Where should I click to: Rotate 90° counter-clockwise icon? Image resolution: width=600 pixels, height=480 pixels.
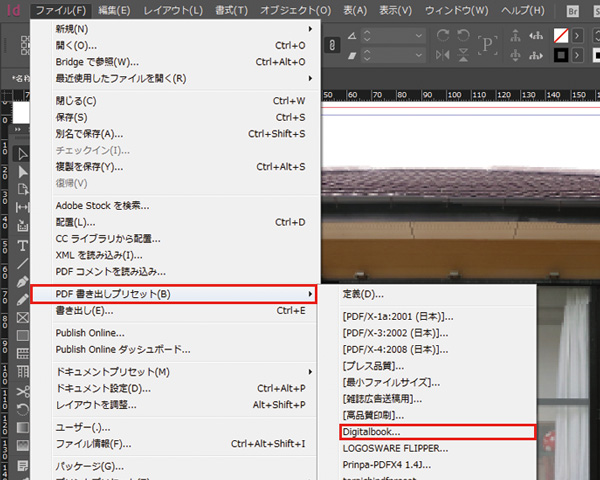point(463,36)
